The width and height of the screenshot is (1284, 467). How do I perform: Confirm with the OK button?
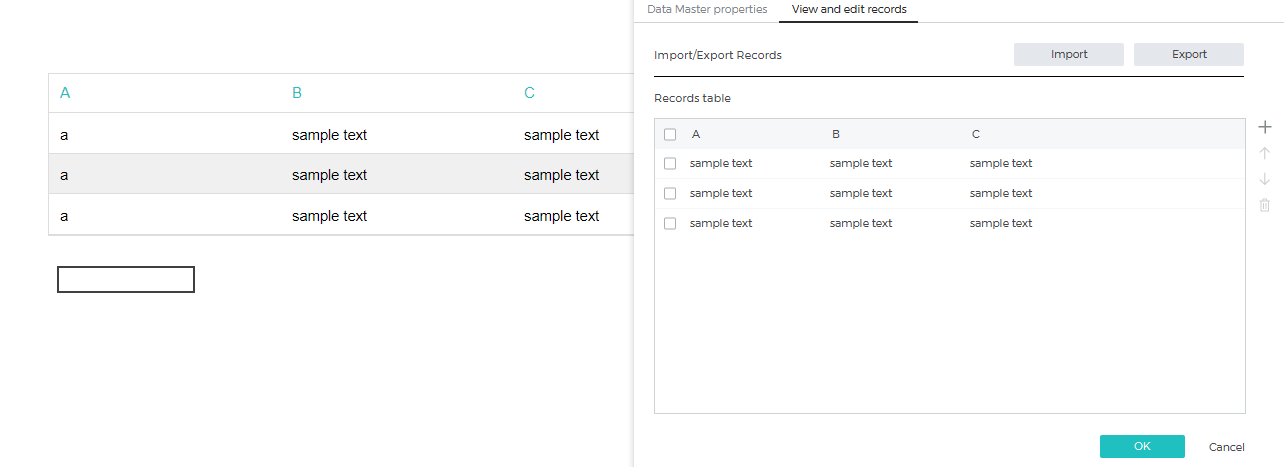point(1142,446)
